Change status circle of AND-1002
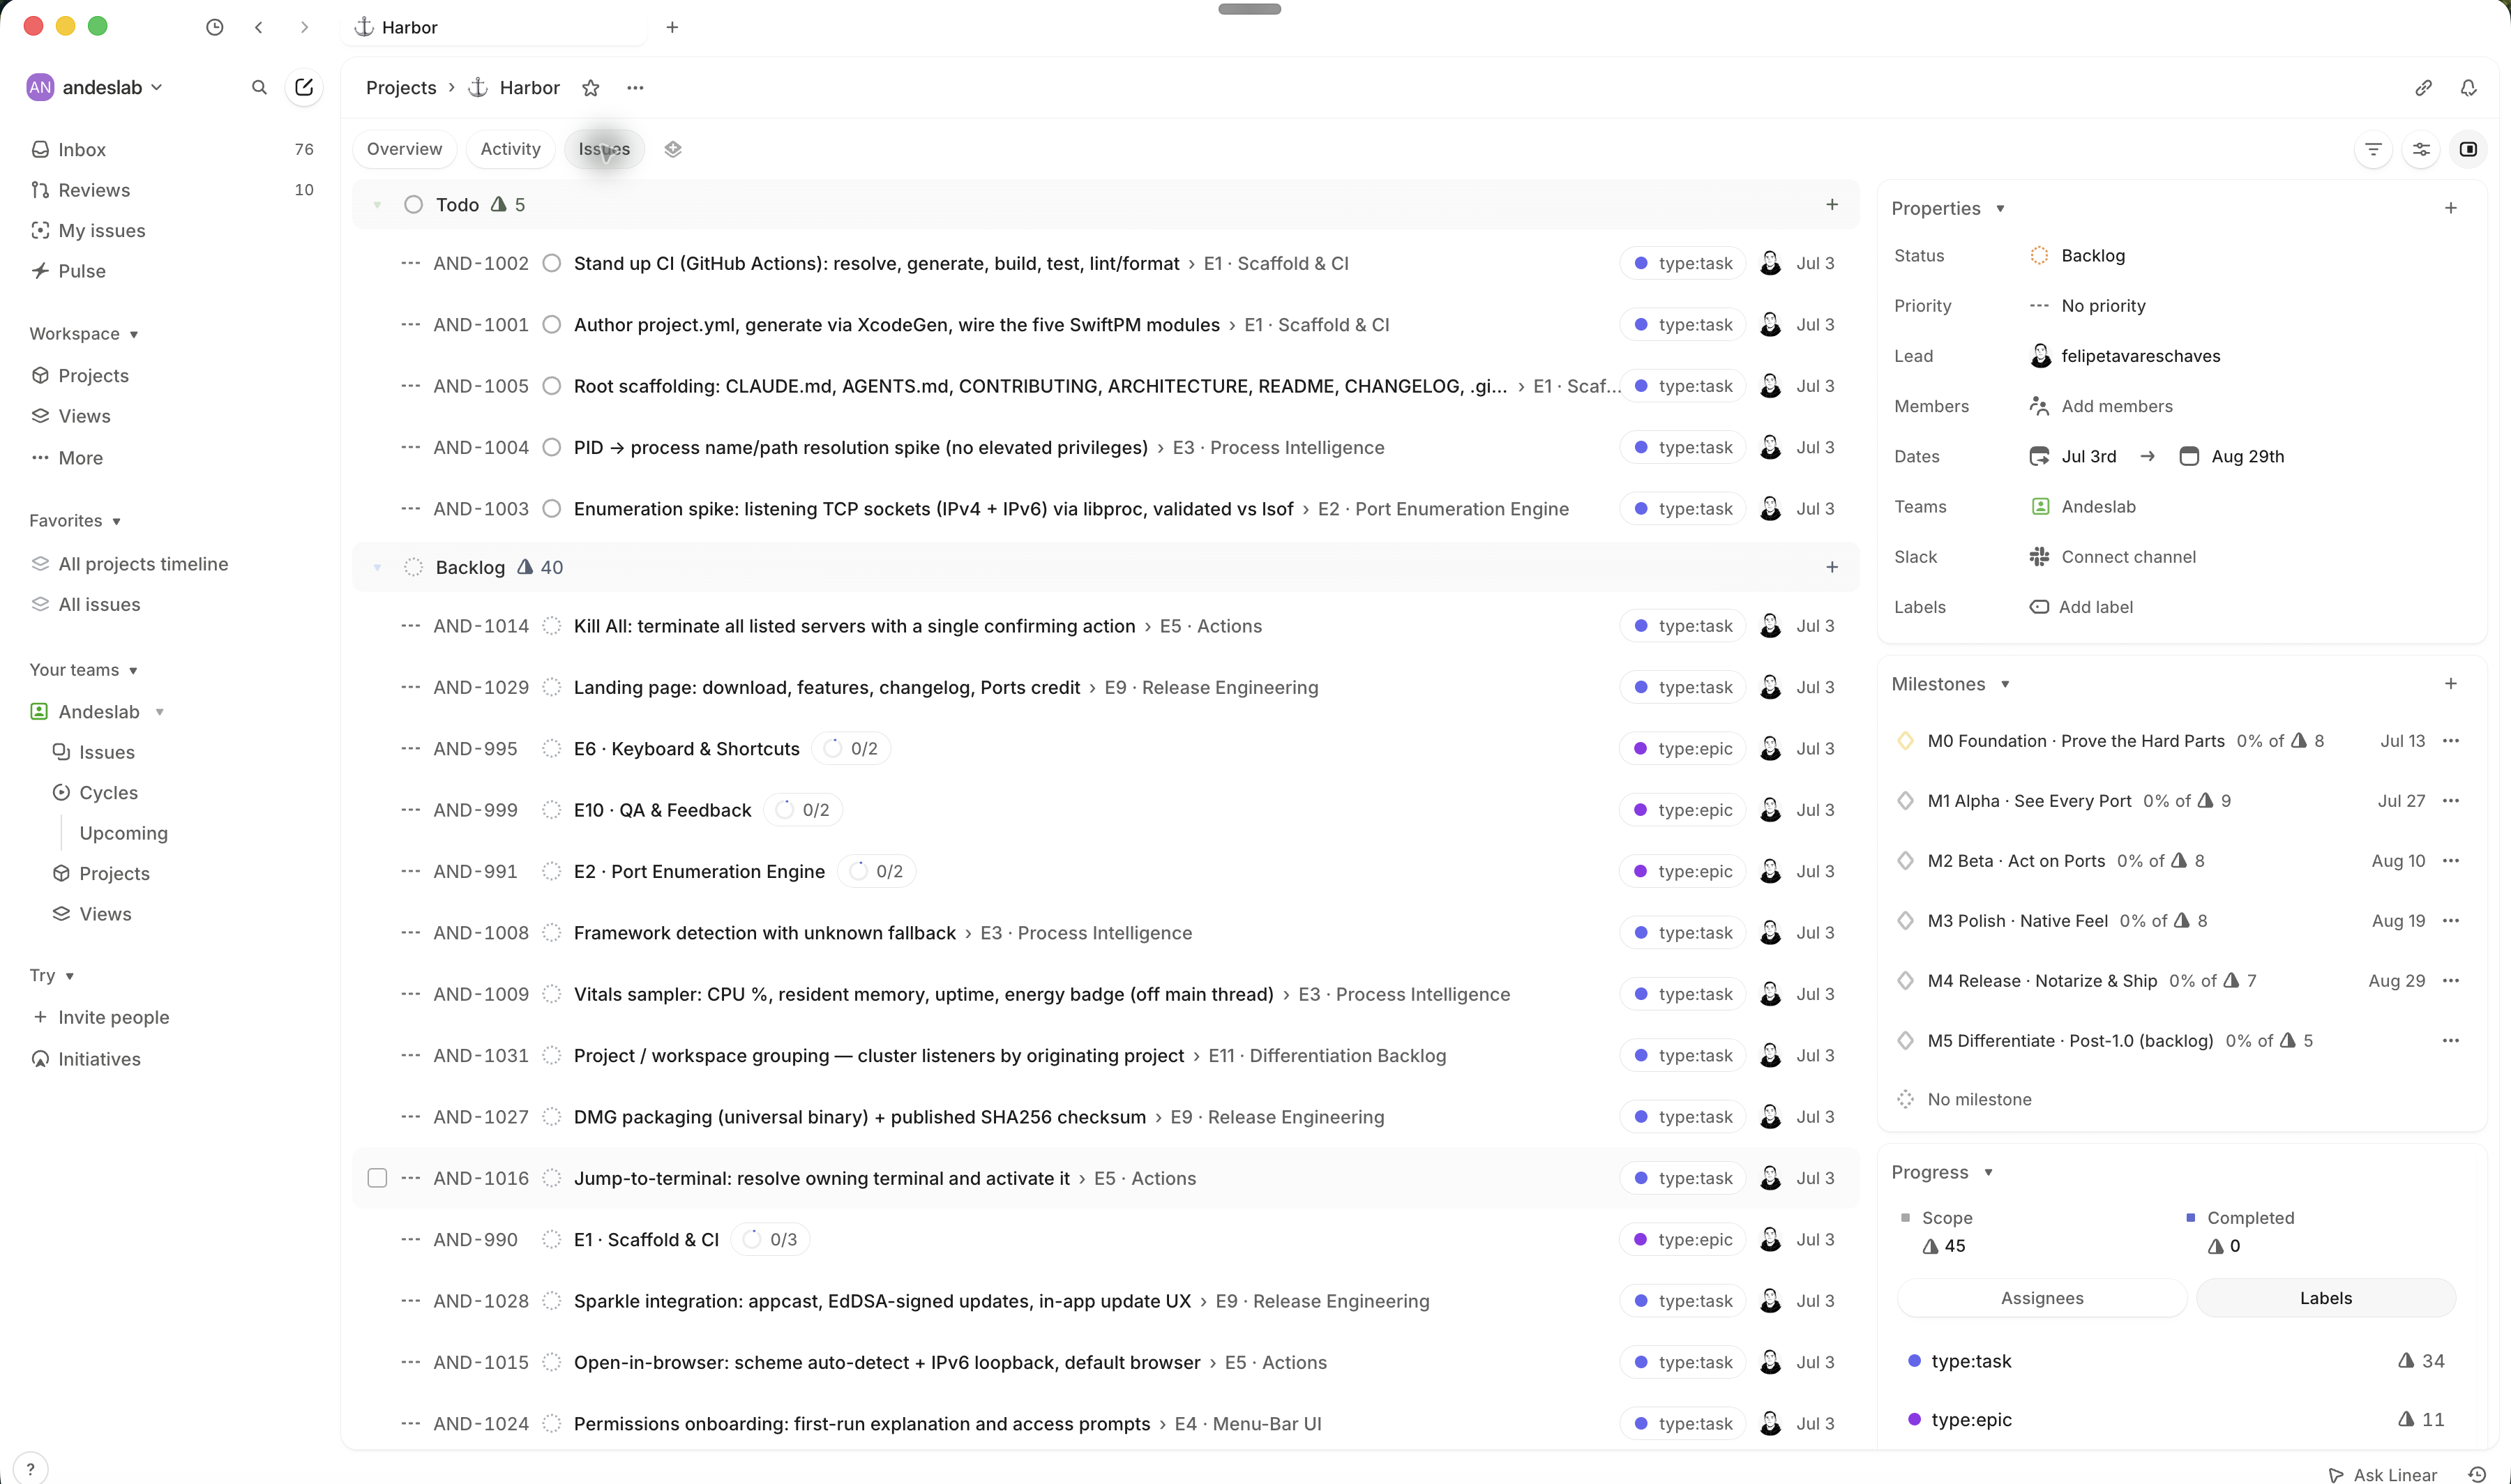This screenshot has width=2511, height=1484. coord(551,263)
